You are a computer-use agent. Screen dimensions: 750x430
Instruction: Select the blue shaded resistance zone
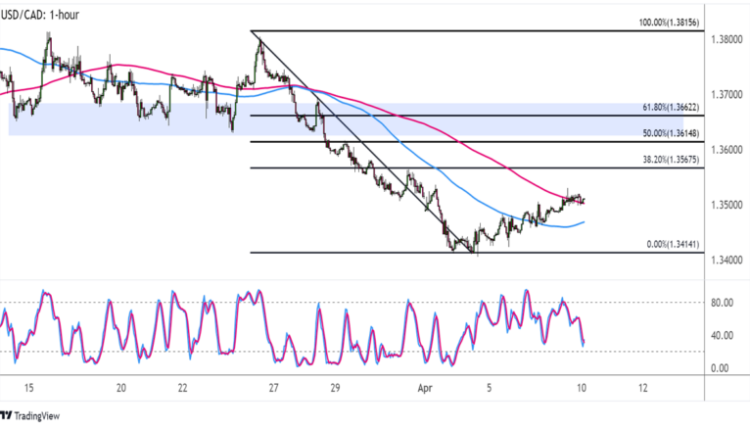120,118
